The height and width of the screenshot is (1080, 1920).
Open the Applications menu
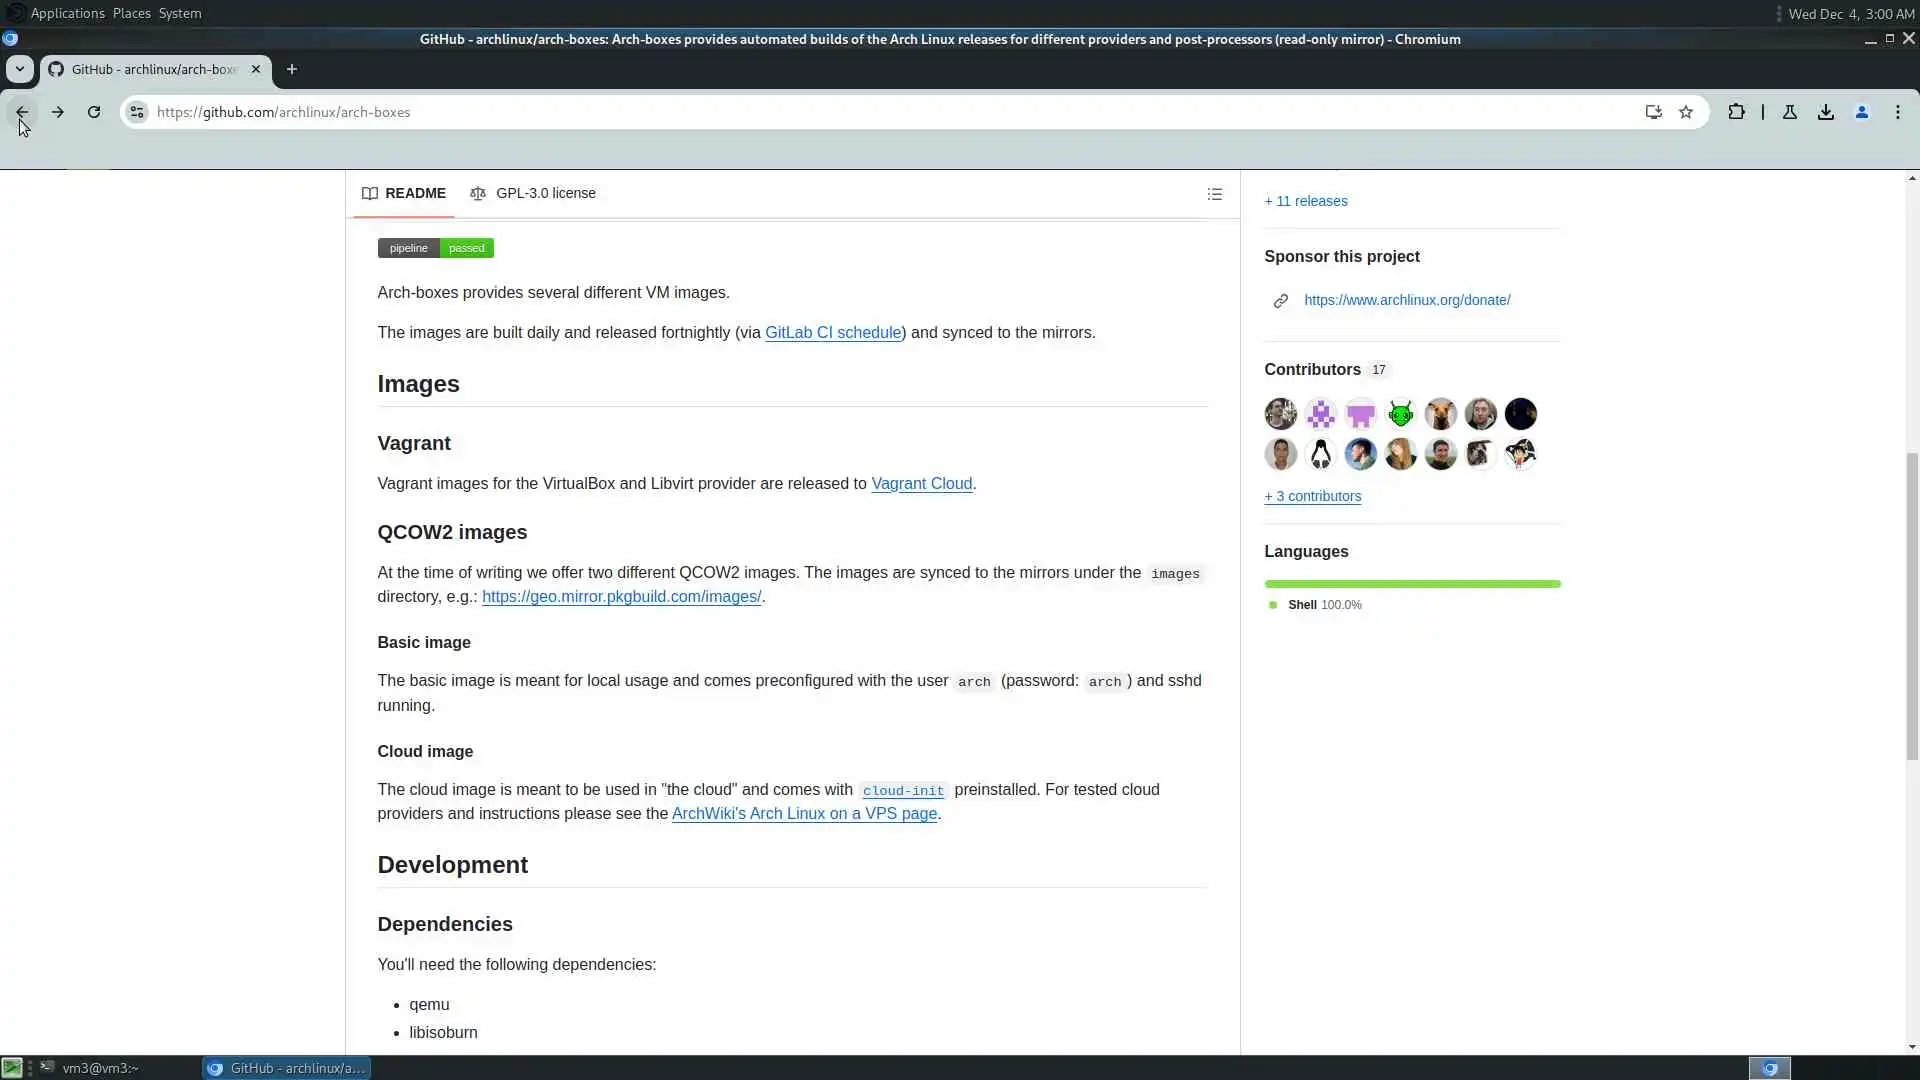click(67, 13)
